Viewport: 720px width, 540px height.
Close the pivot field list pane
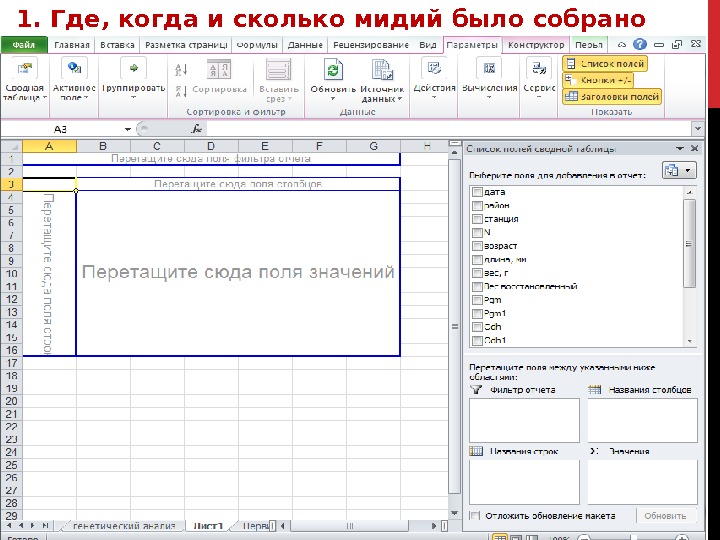(x=694, y=148)
